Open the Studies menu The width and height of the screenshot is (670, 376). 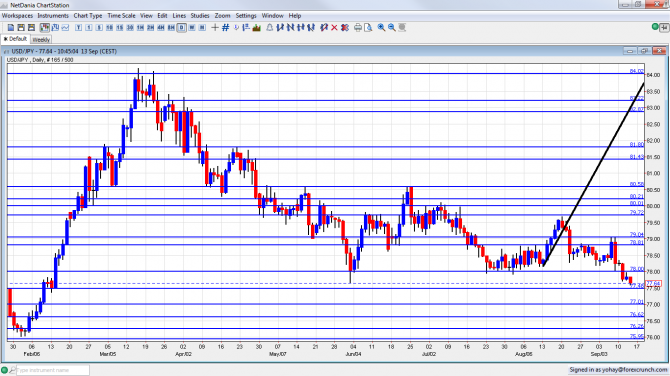click(x=200, y=16)
